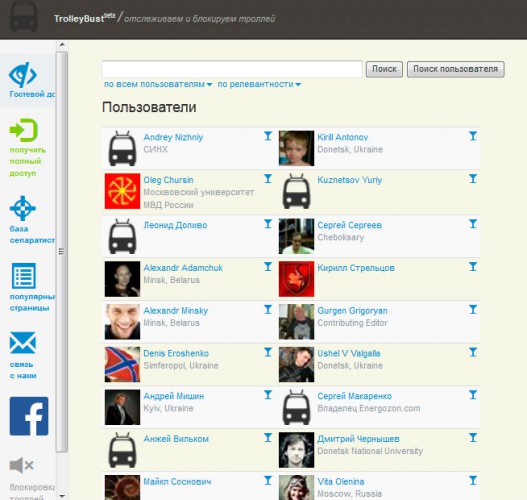Click the sidebar scroll down arrow

62,496
